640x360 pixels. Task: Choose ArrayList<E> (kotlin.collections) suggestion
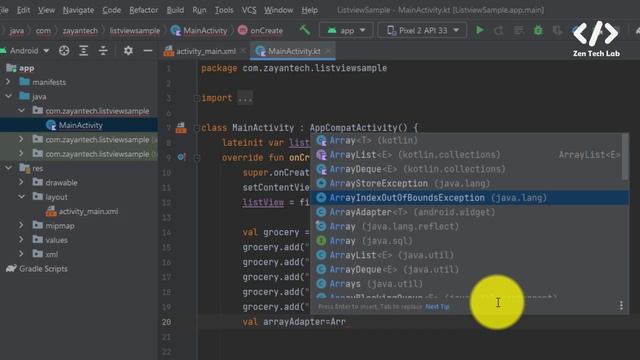click(469, 155)
